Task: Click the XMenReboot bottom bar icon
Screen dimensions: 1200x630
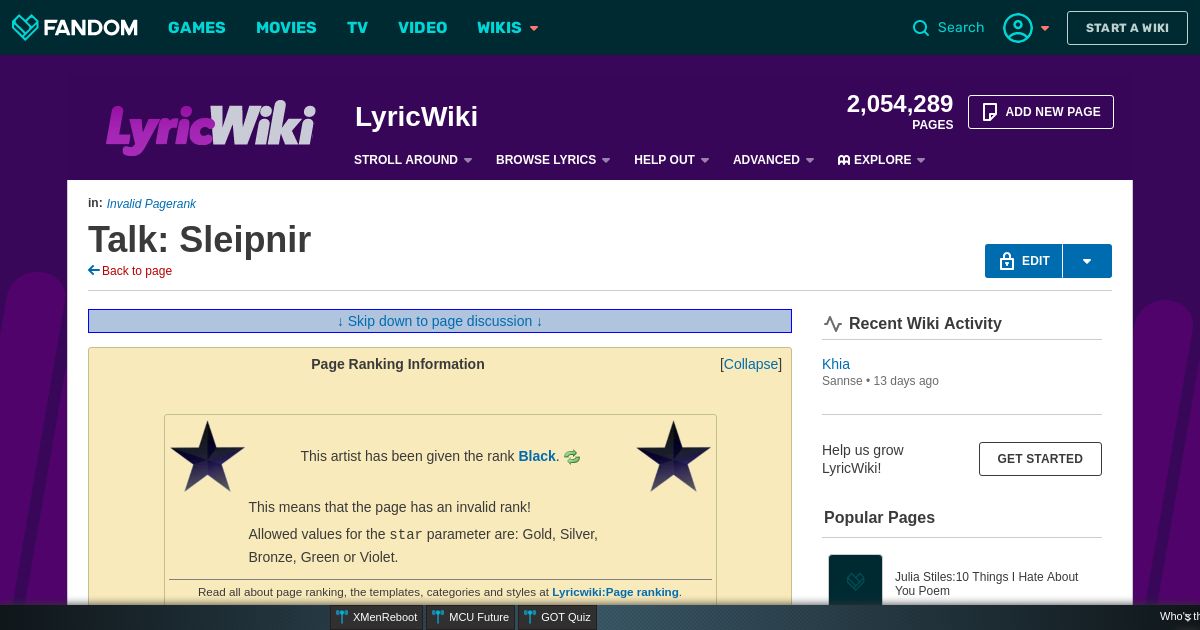Action: click(x=342, y=617)
